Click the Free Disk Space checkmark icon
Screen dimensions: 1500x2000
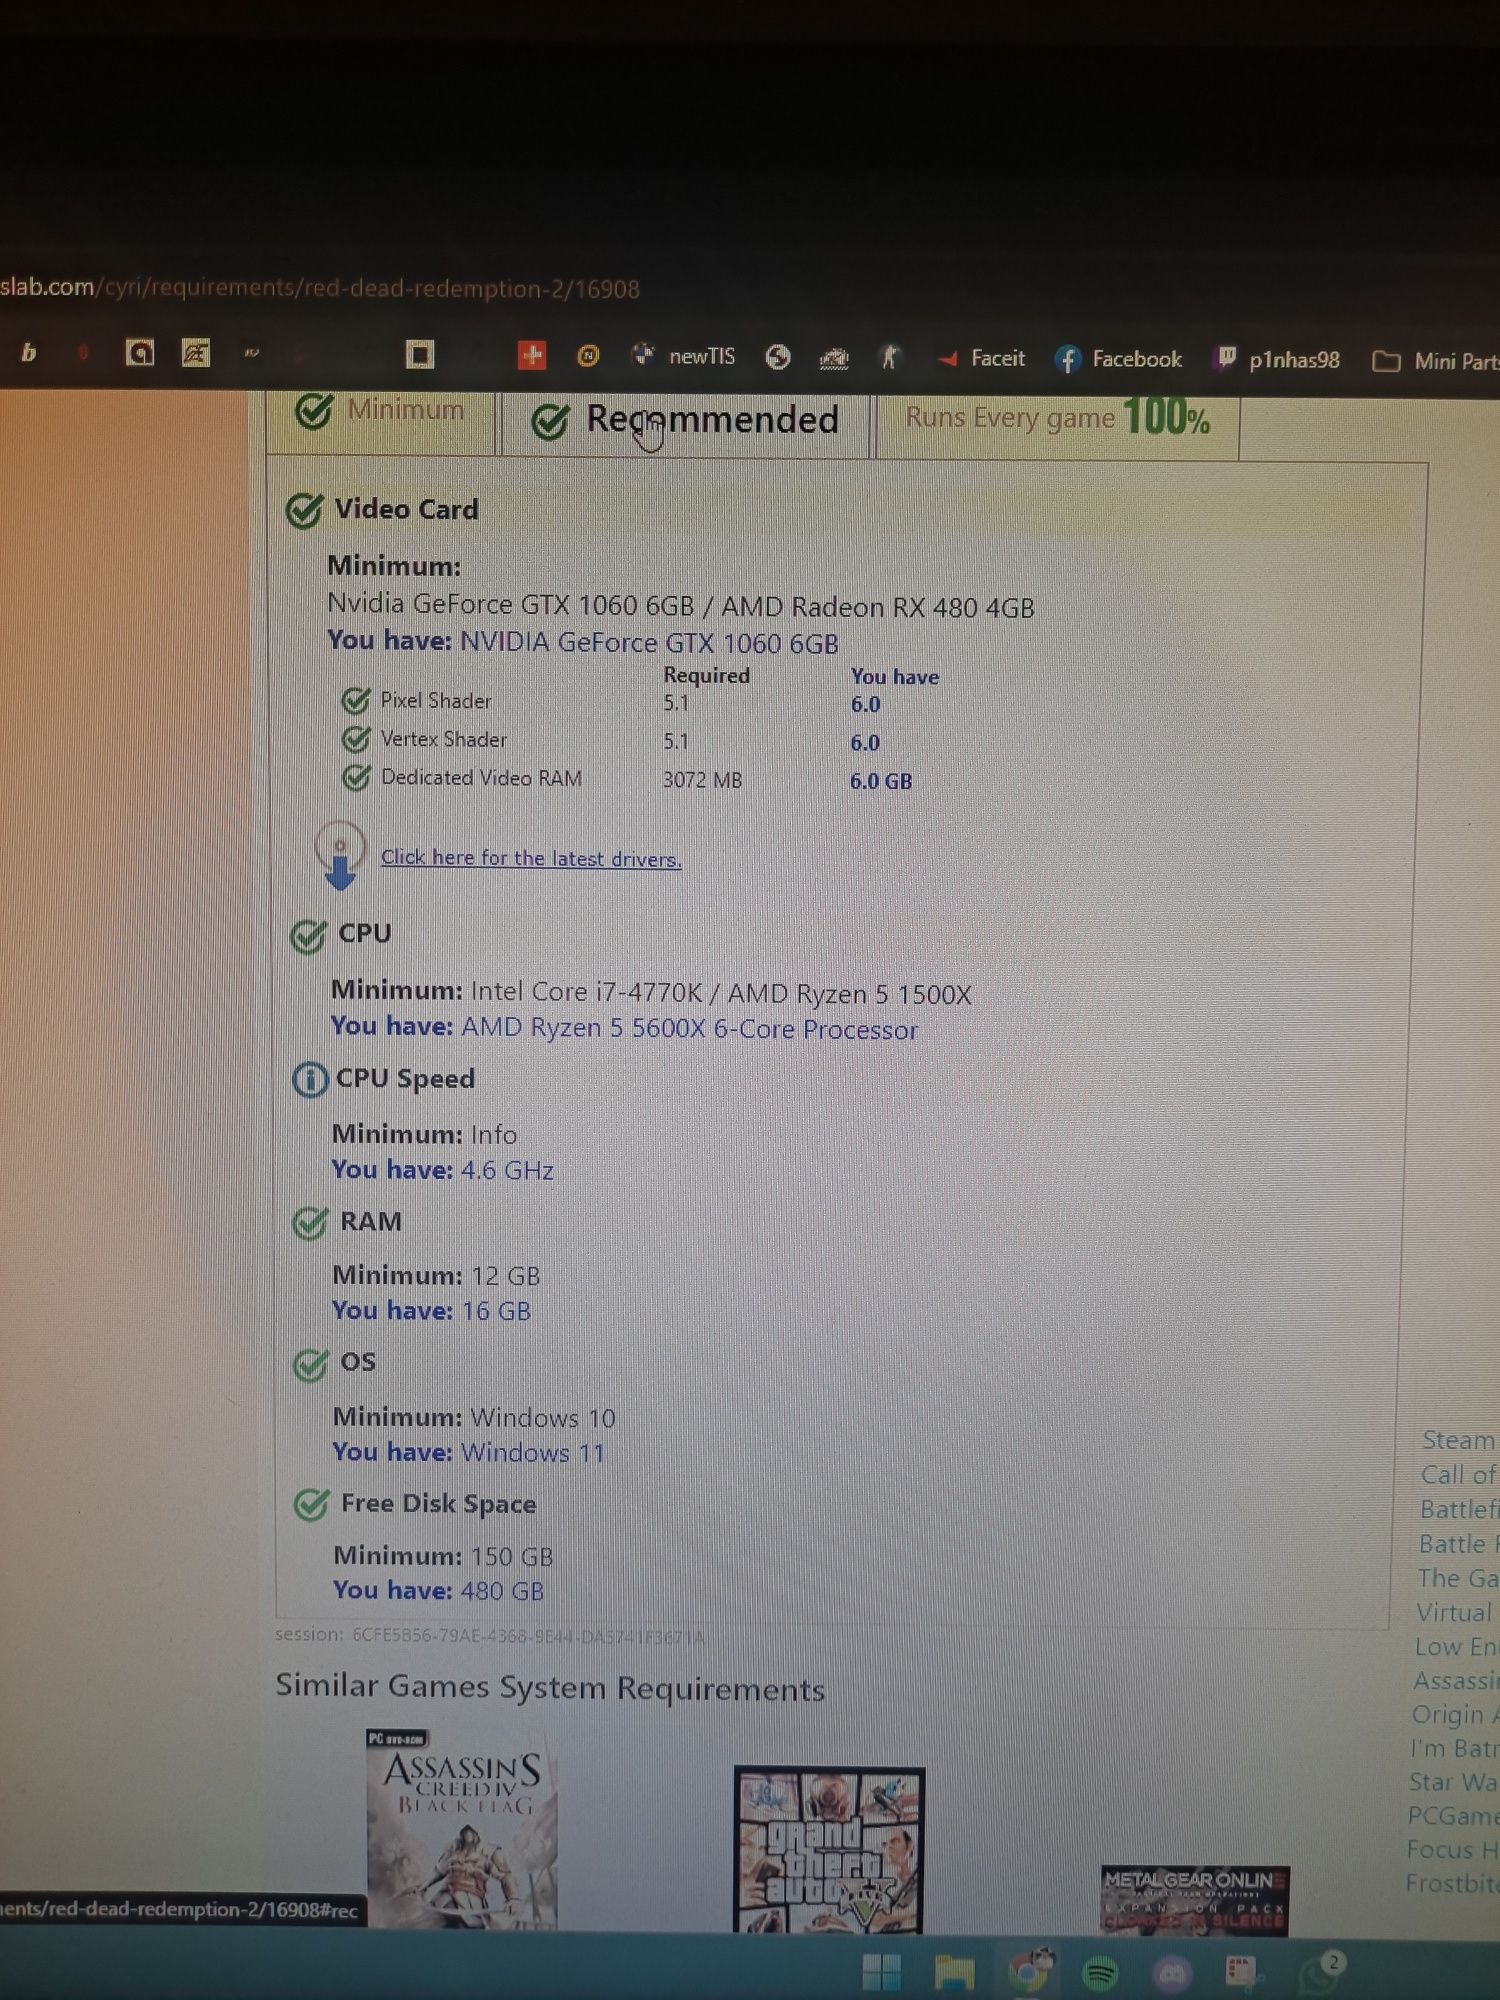[x=312, y=1504]
